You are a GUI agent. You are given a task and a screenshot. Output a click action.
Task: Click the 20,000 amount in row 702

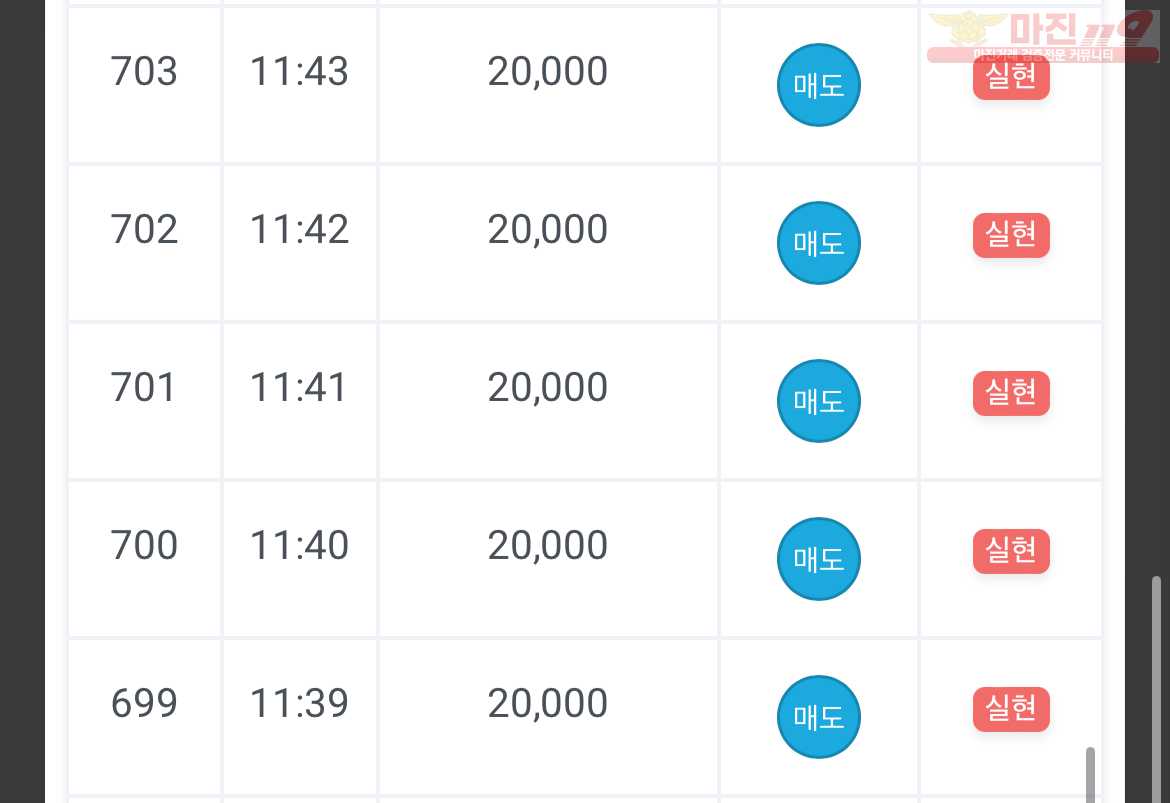click(548, 229)
